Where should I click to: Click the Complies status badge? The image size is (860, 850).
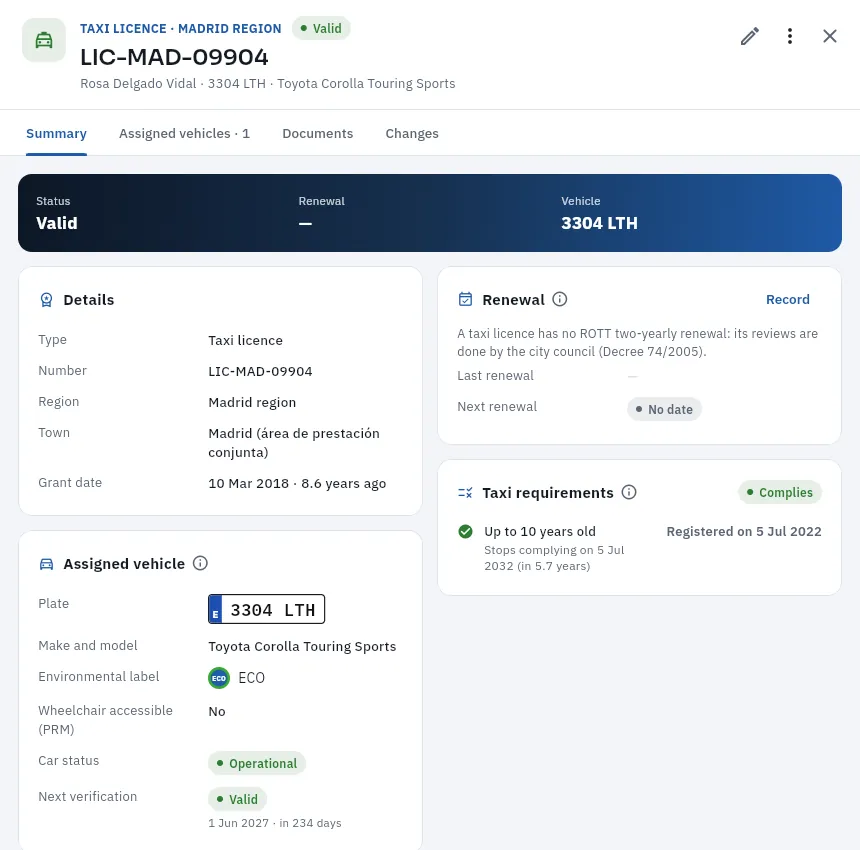tap(780, 492)
